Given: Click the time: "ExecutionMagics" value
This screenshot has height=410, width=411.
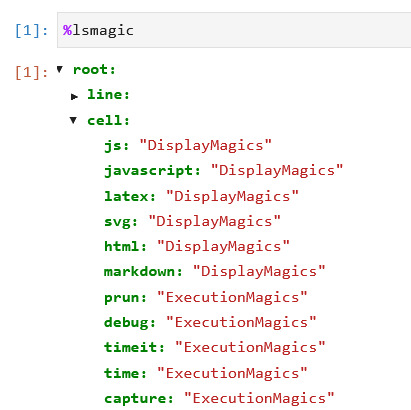Looking at the screenshot, I should pyautogui.click(x=232, y=373).
